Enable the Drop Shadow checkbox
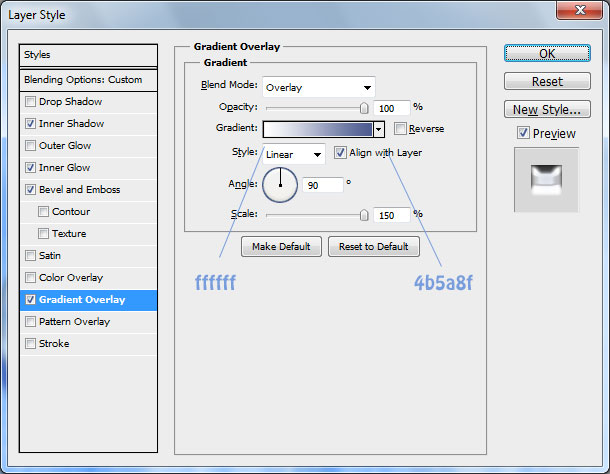Viewport: 610px width, 474px height. (x=30, y=102)
